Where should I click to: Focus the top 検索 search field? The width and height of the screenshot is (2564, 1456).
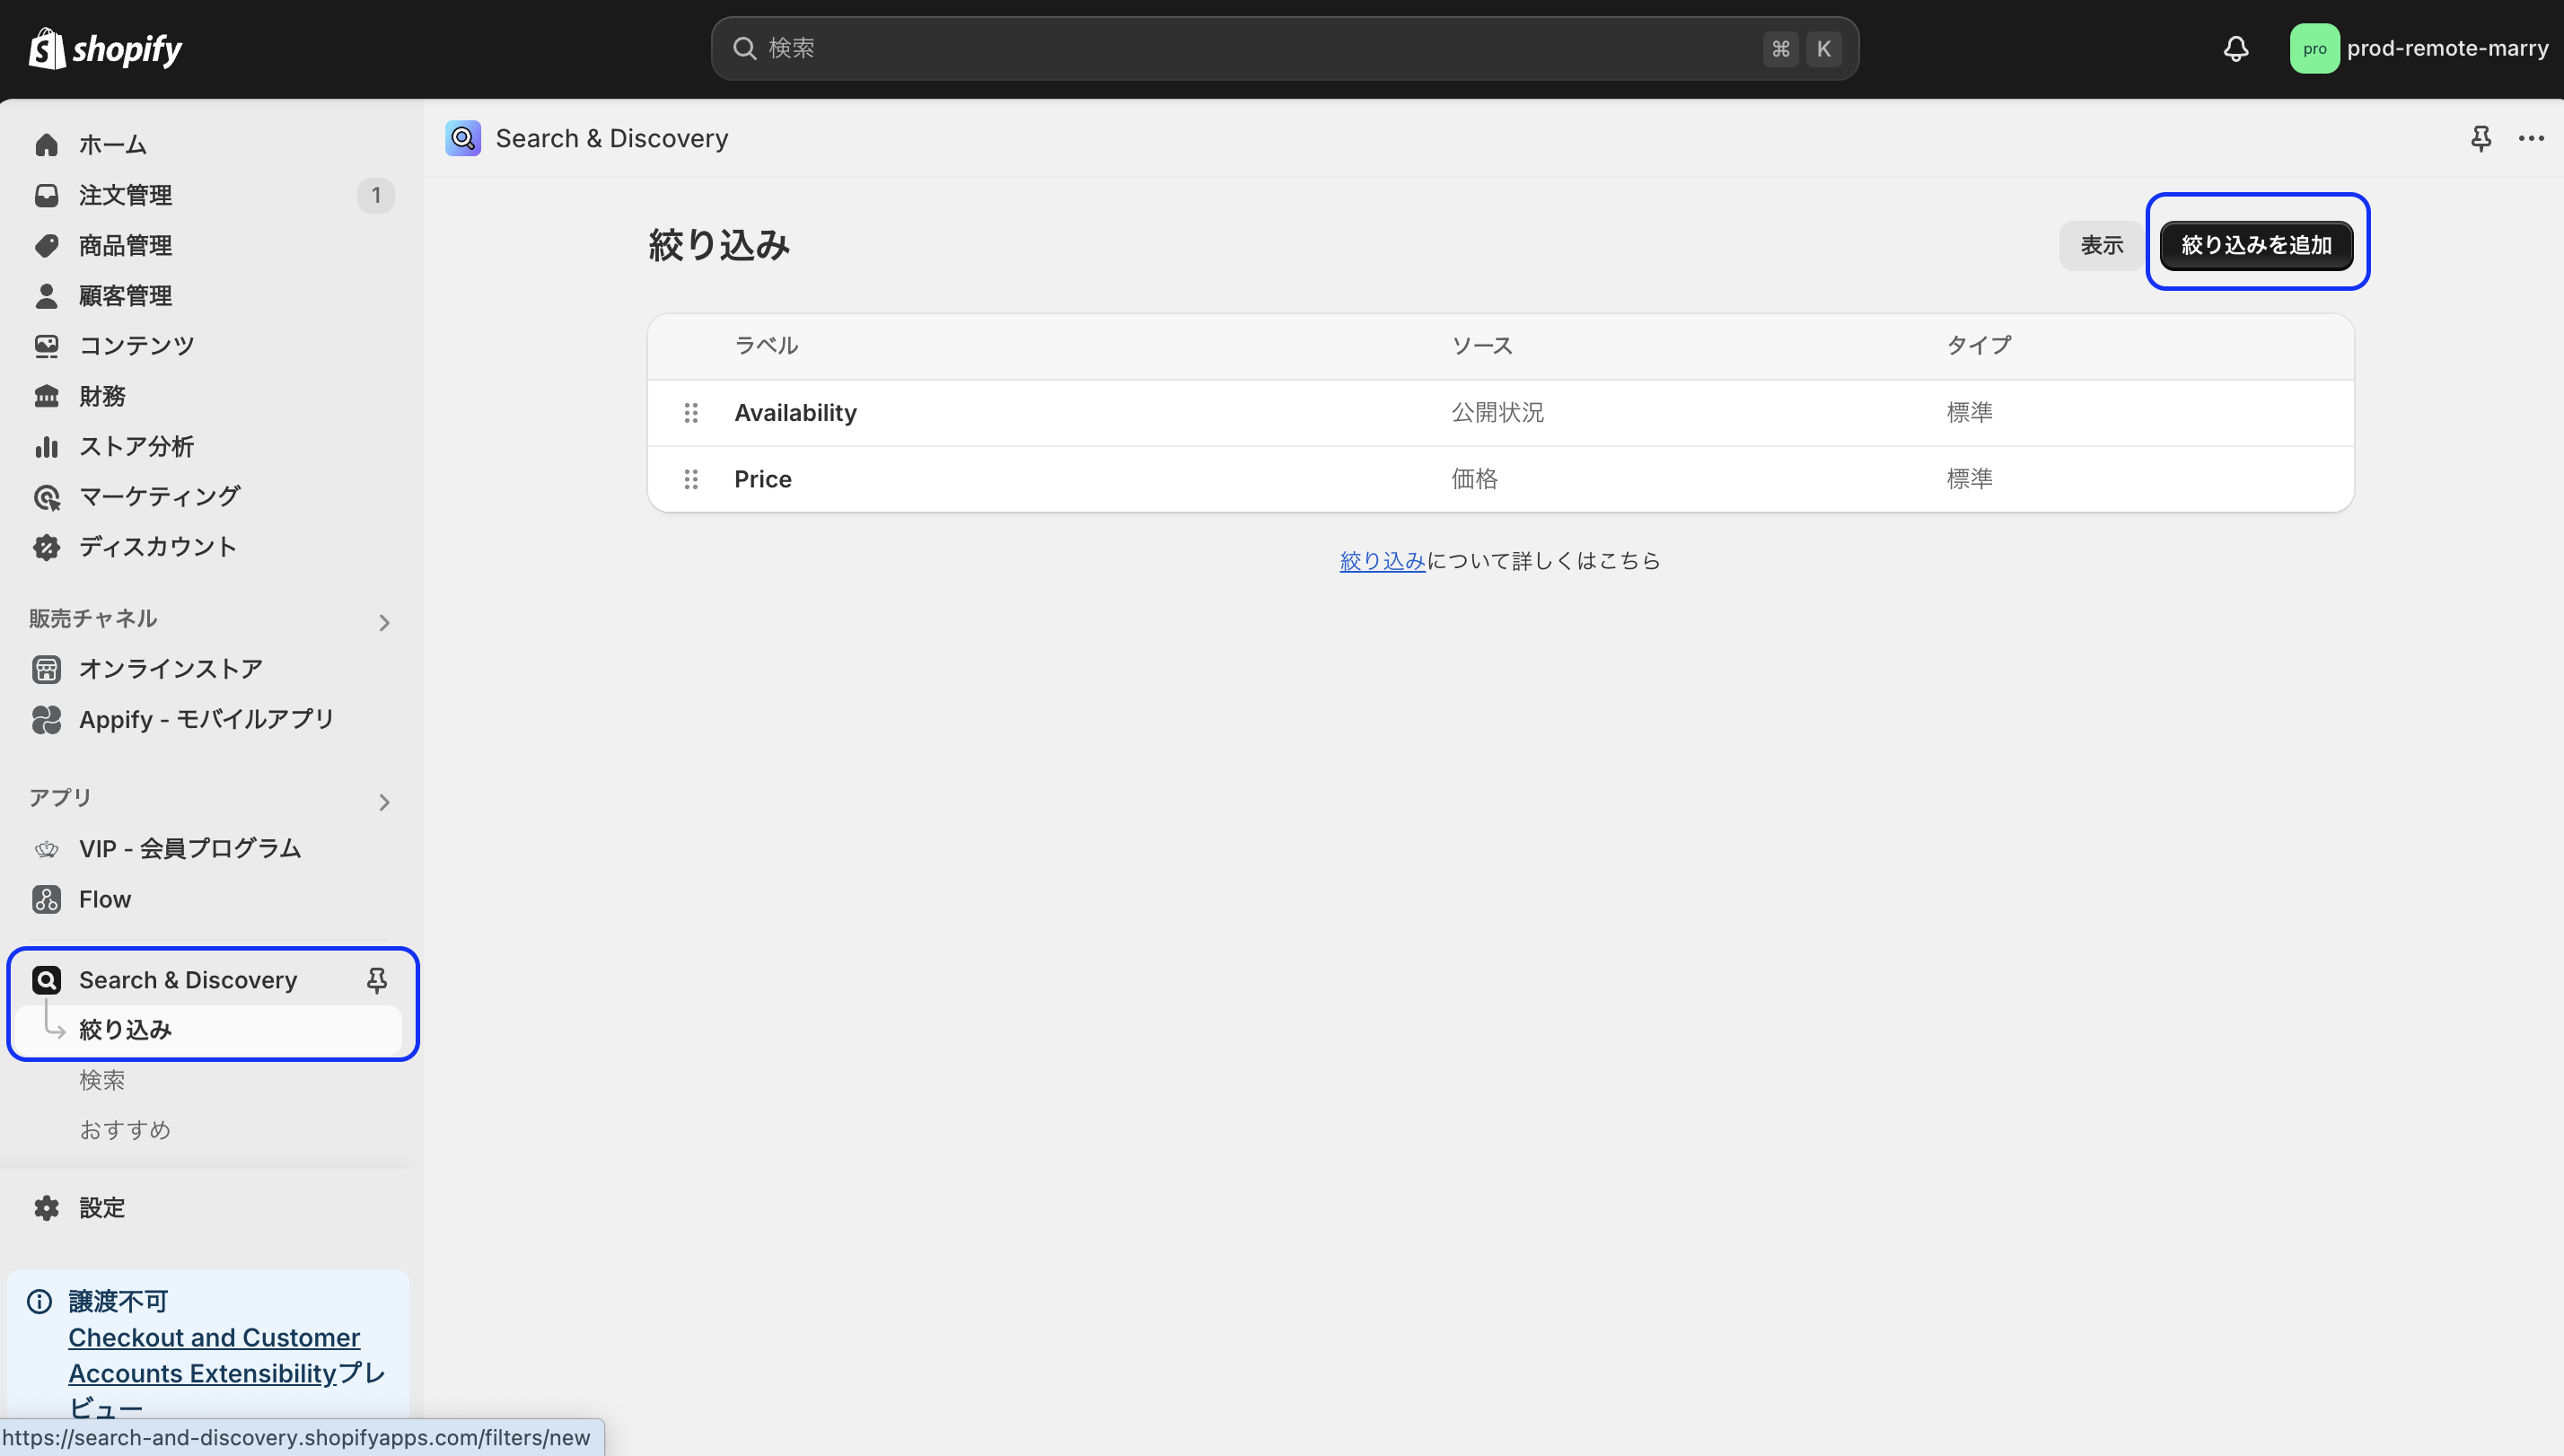[x=1284, y=48]
